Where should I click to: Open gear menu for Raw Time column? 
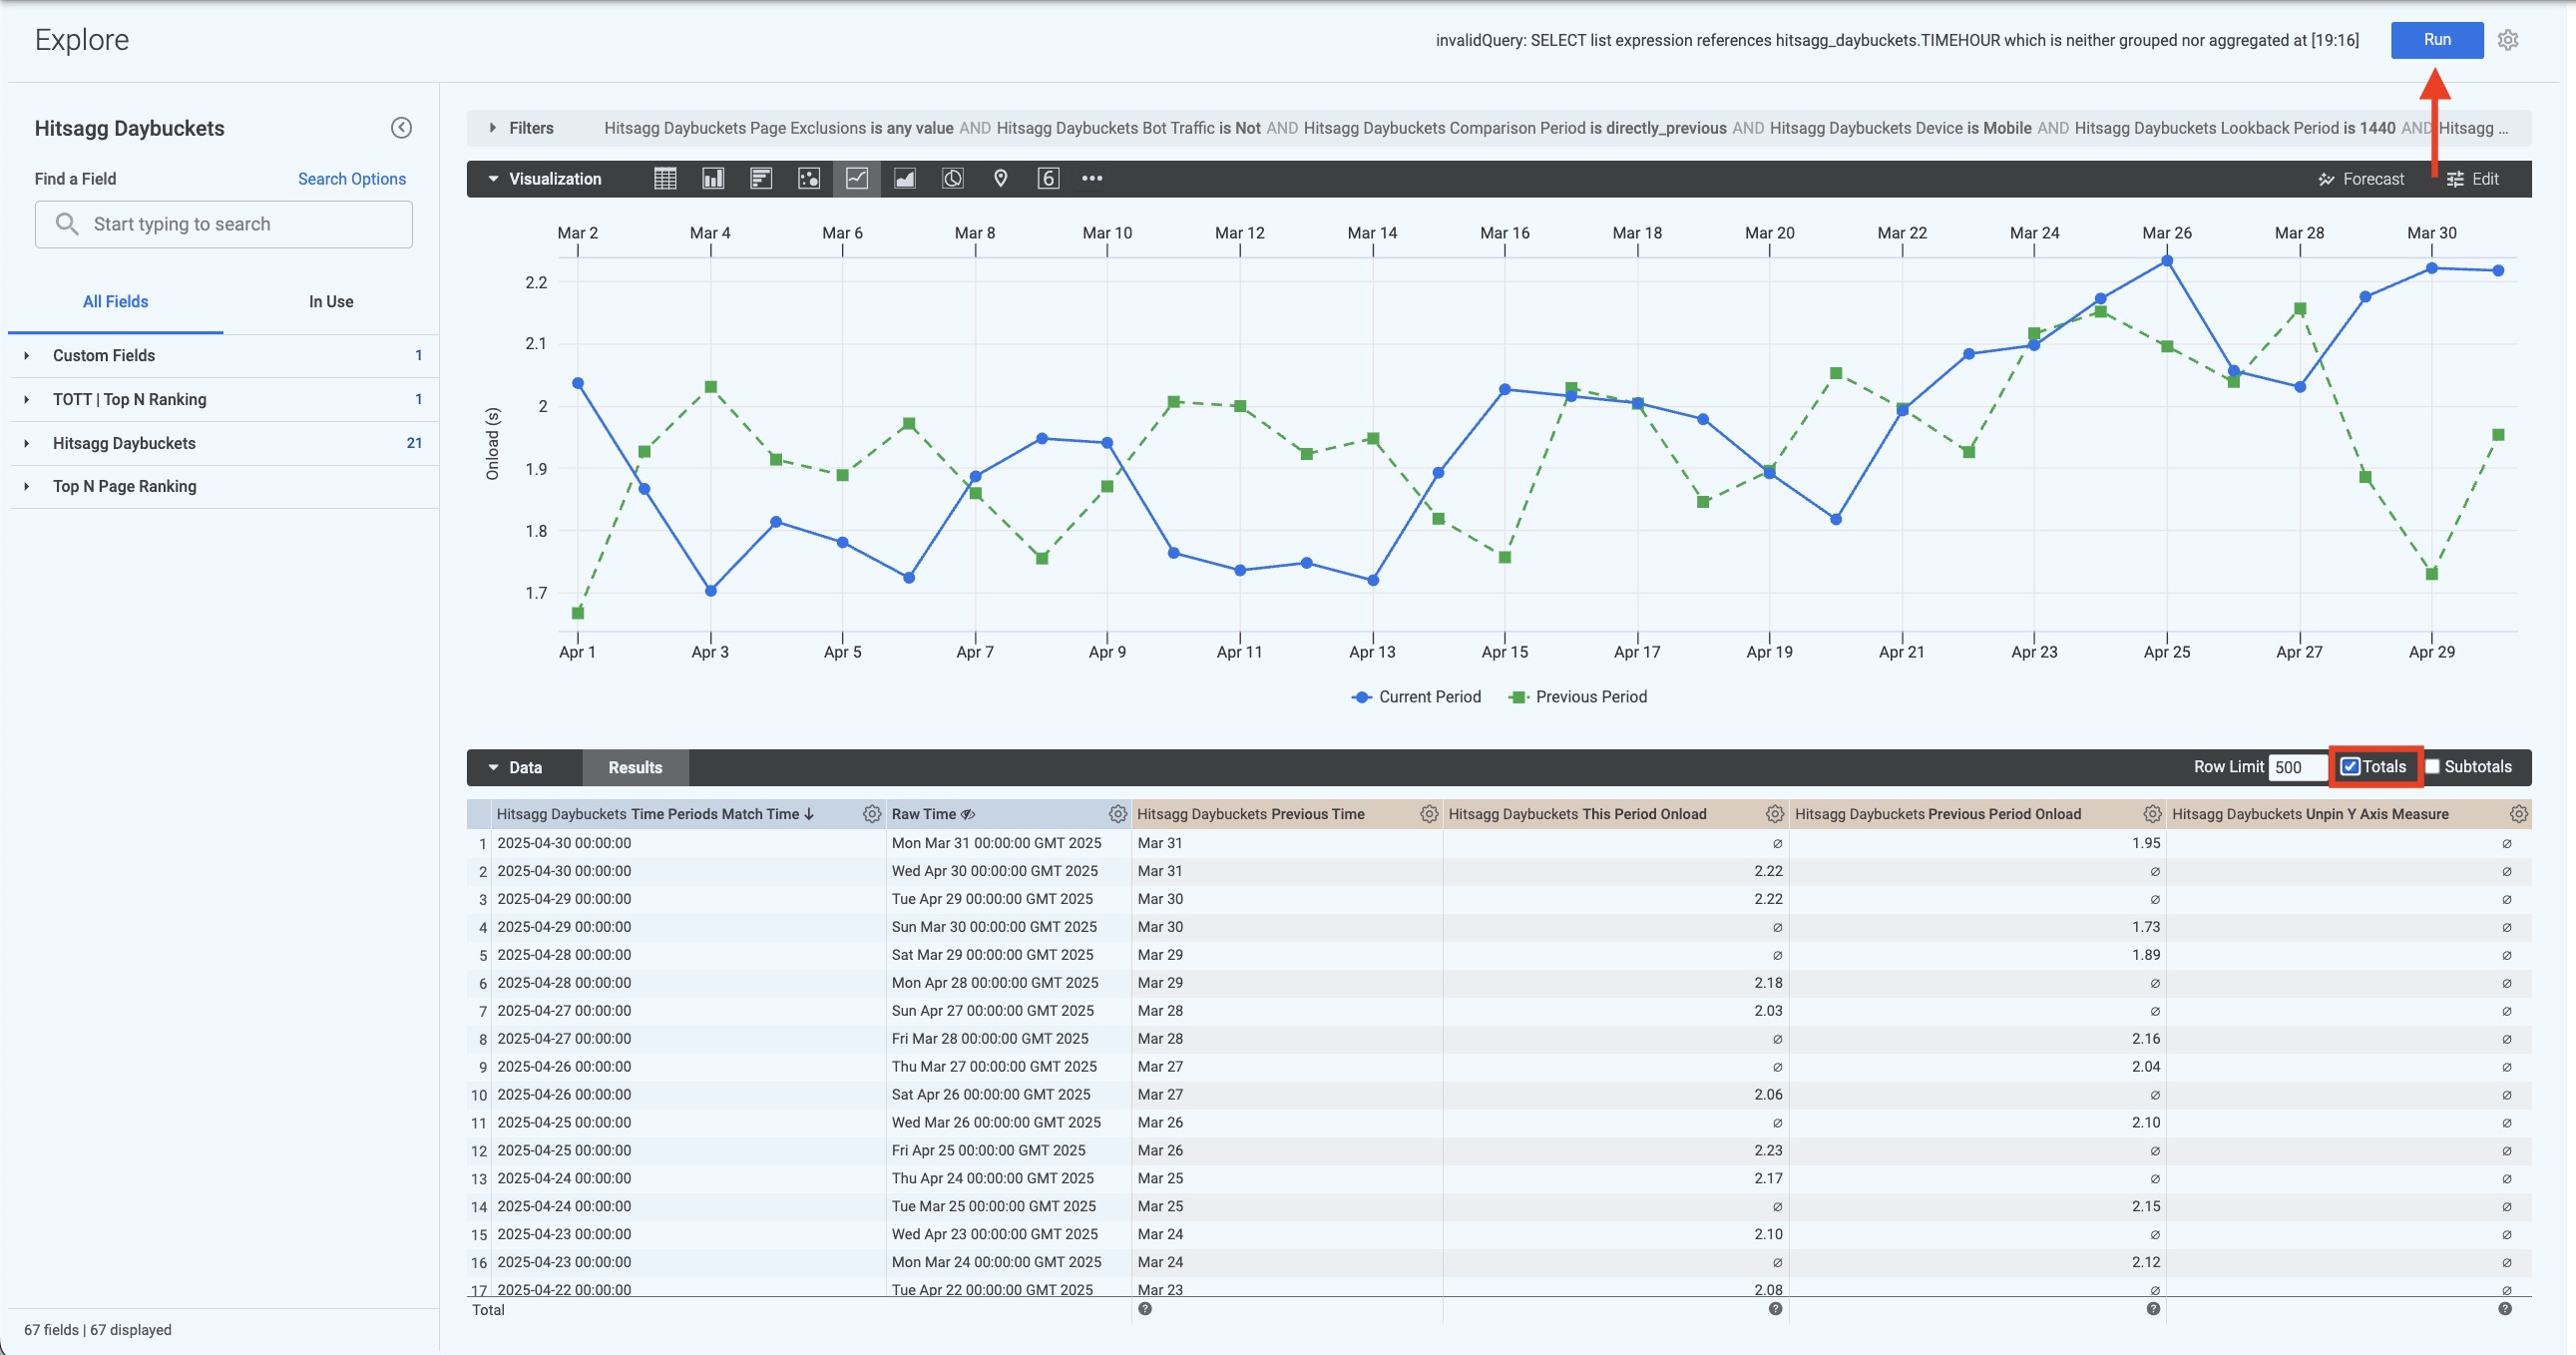[1118, 814]
